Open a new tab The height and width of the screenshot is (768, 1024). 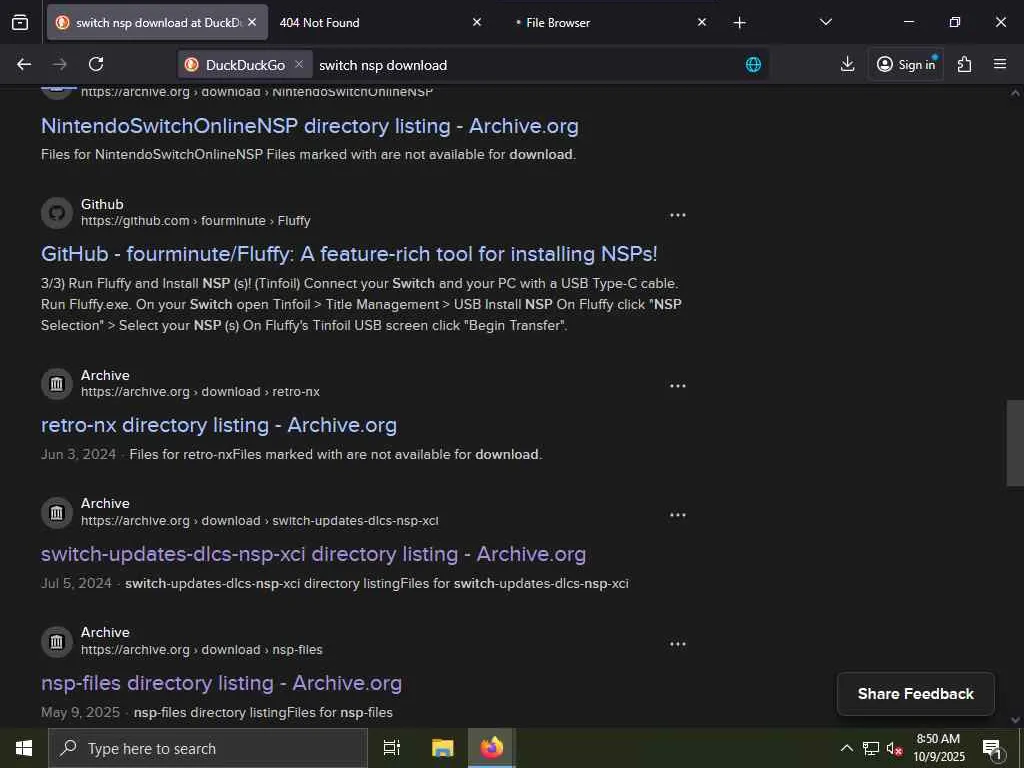(x=739, y=23)
